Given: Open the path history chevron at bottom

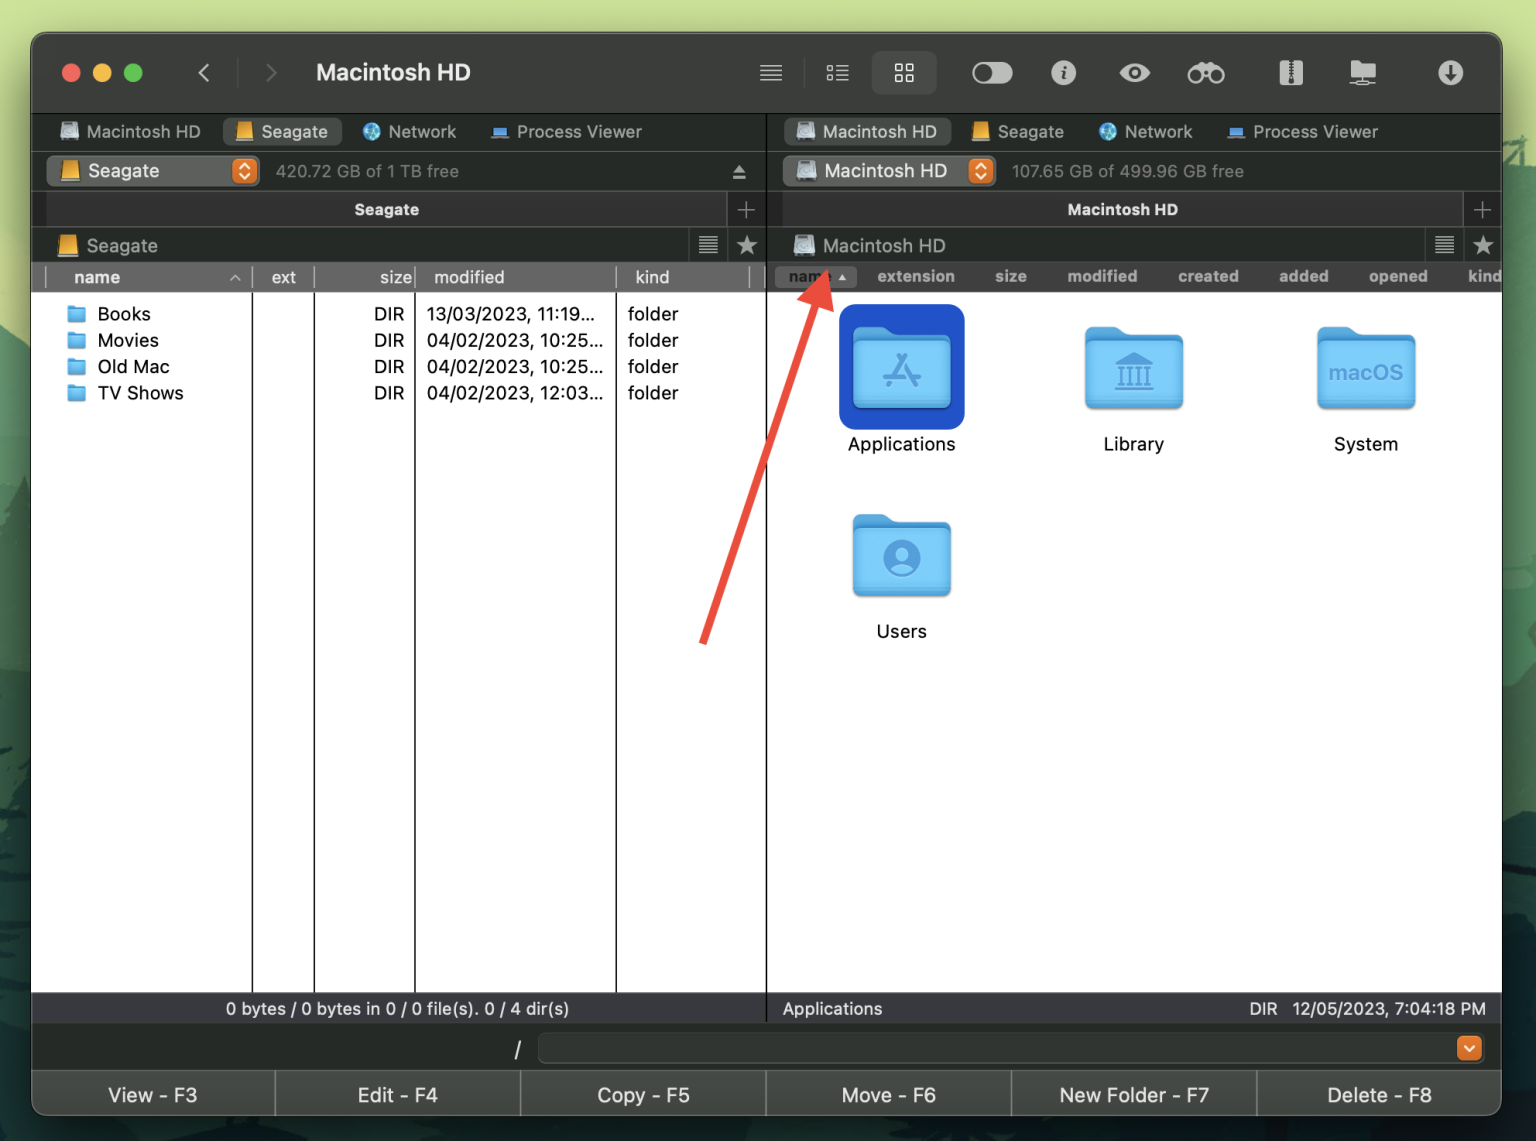Looking at the screenshot, I should click(1468, 1047).
